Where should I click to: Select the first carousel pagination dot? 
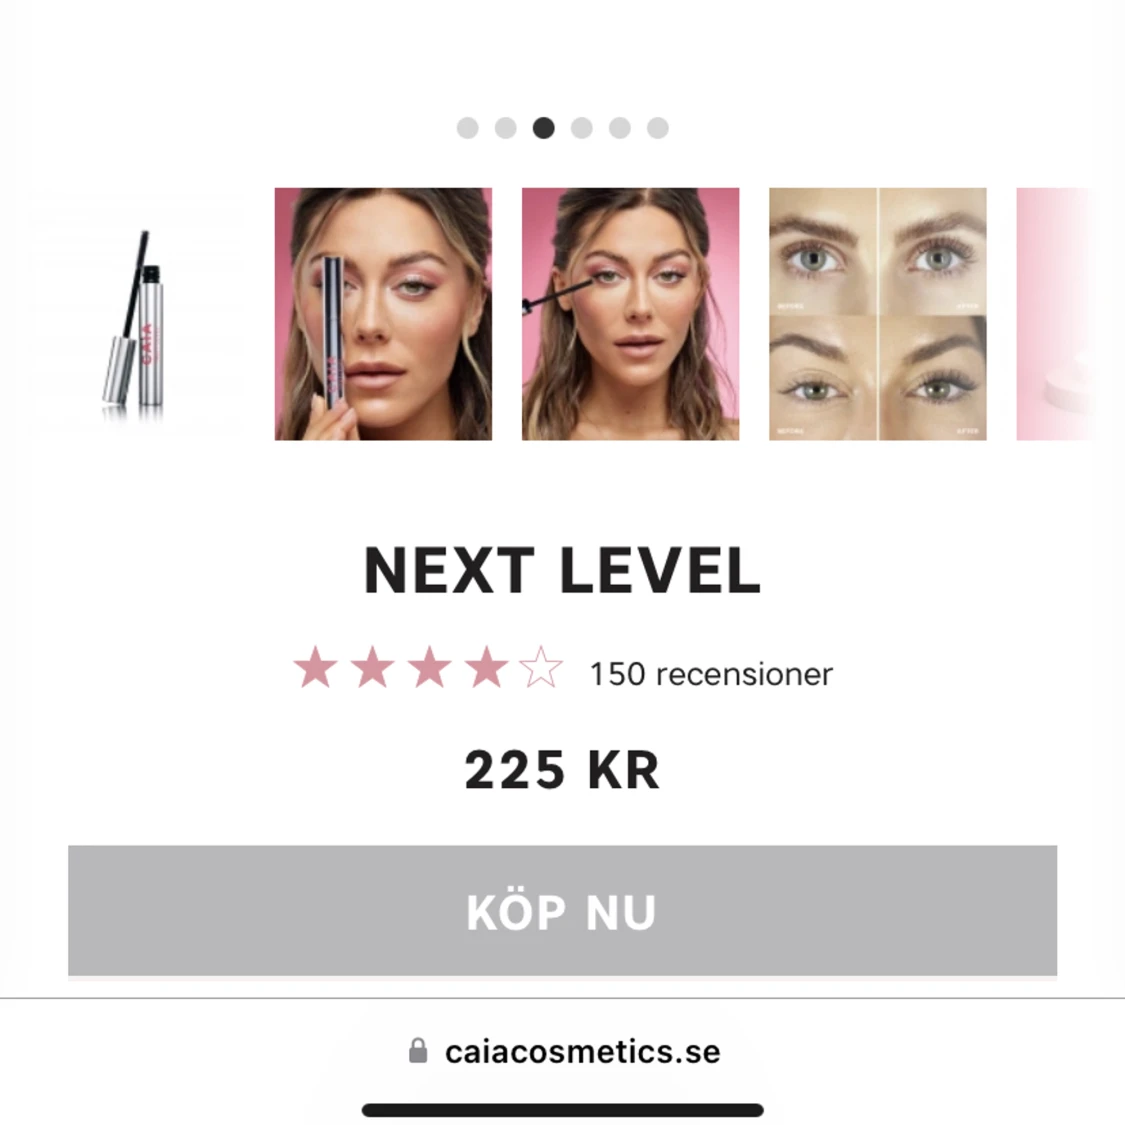click(468, 128)
